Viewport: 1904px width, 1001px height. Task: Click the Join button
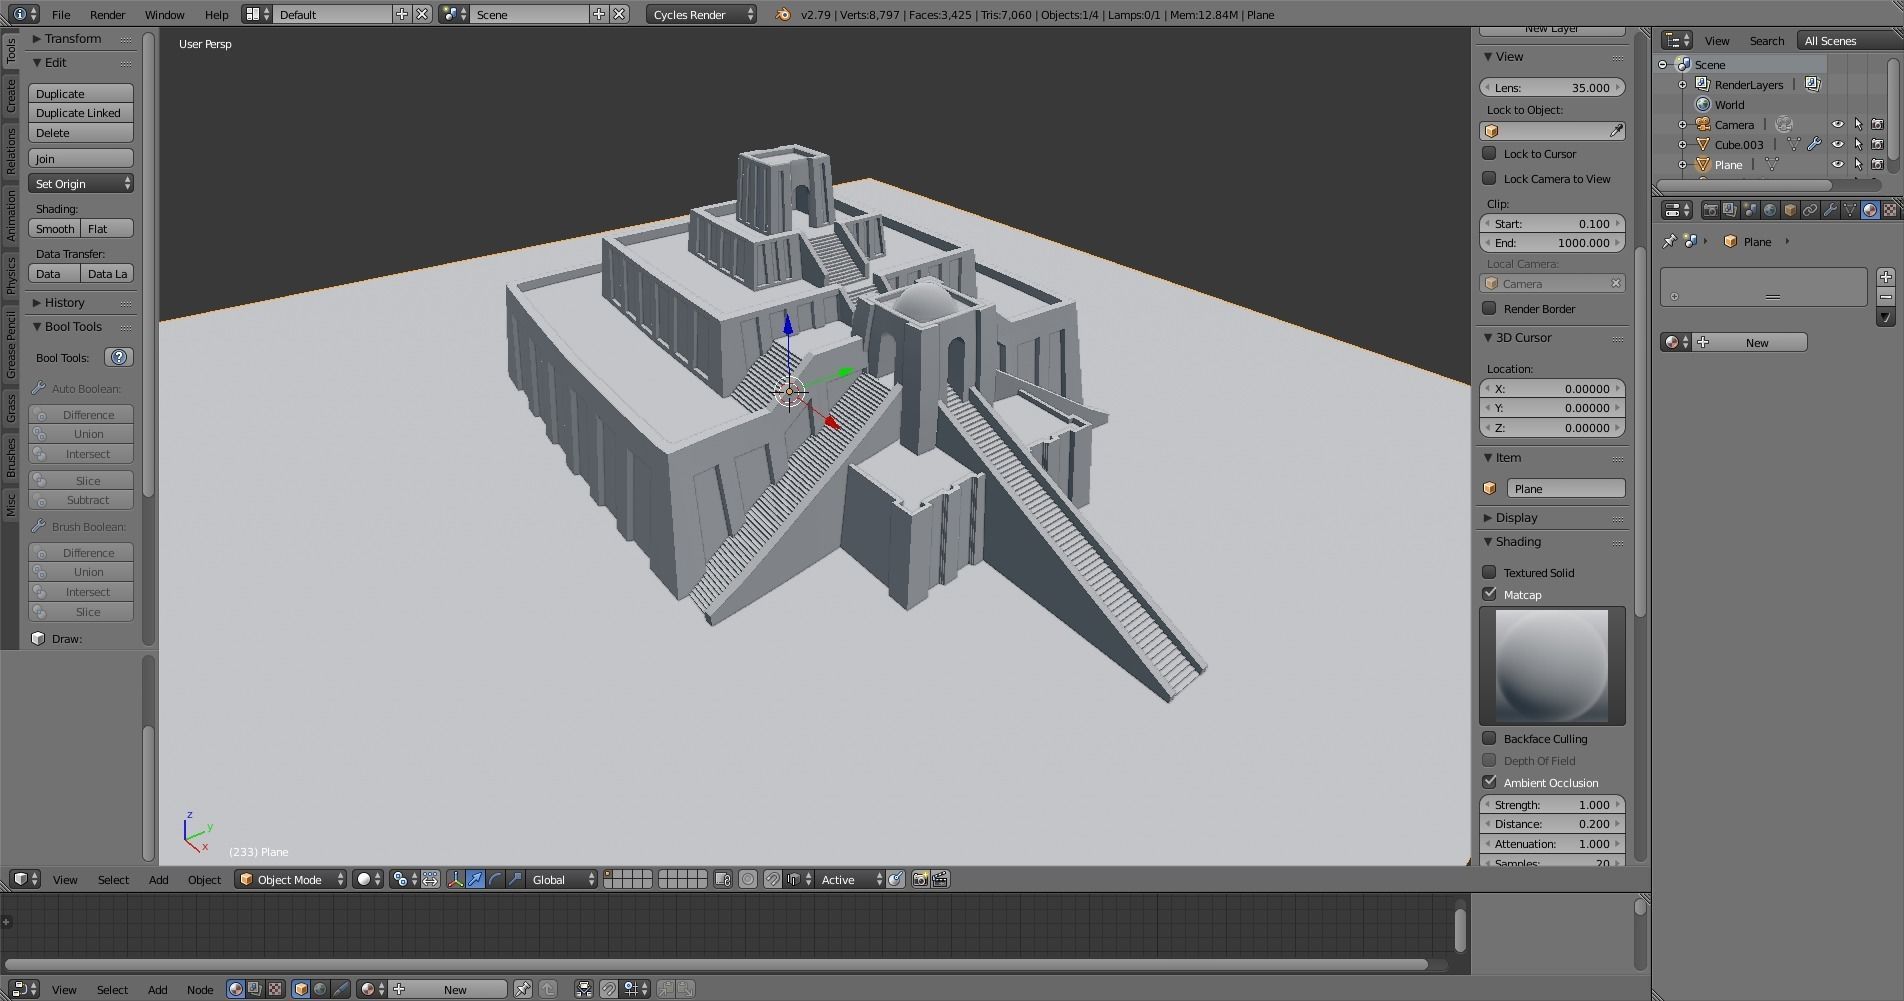81,158
